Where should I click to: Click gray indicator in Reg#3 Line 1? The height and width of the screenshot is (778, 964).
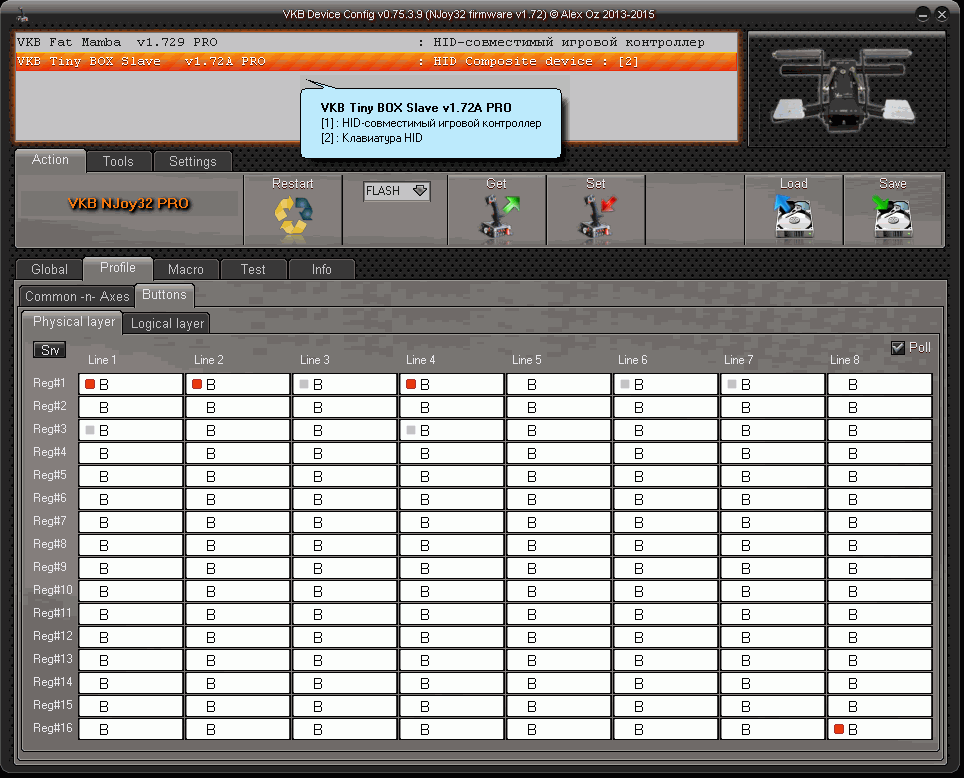click(90, 430)
